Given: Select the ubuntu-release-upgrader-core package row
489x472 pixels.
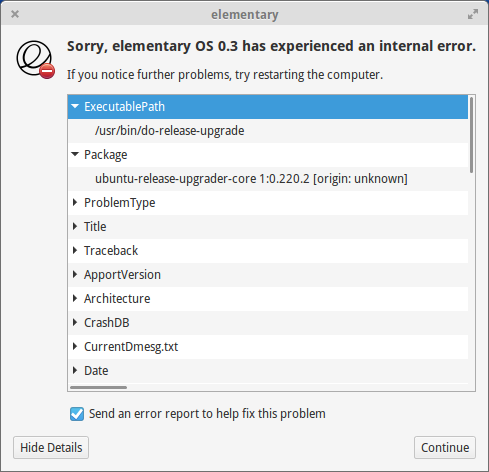Looking at the screenshot, I should [x=268, y=179].
